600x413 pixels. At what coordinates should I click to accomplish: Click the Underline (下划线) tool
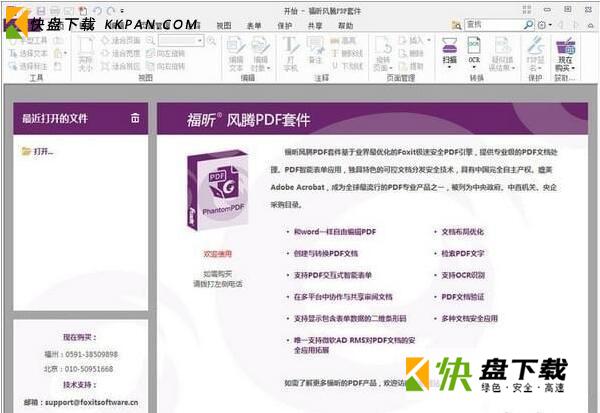347,66
